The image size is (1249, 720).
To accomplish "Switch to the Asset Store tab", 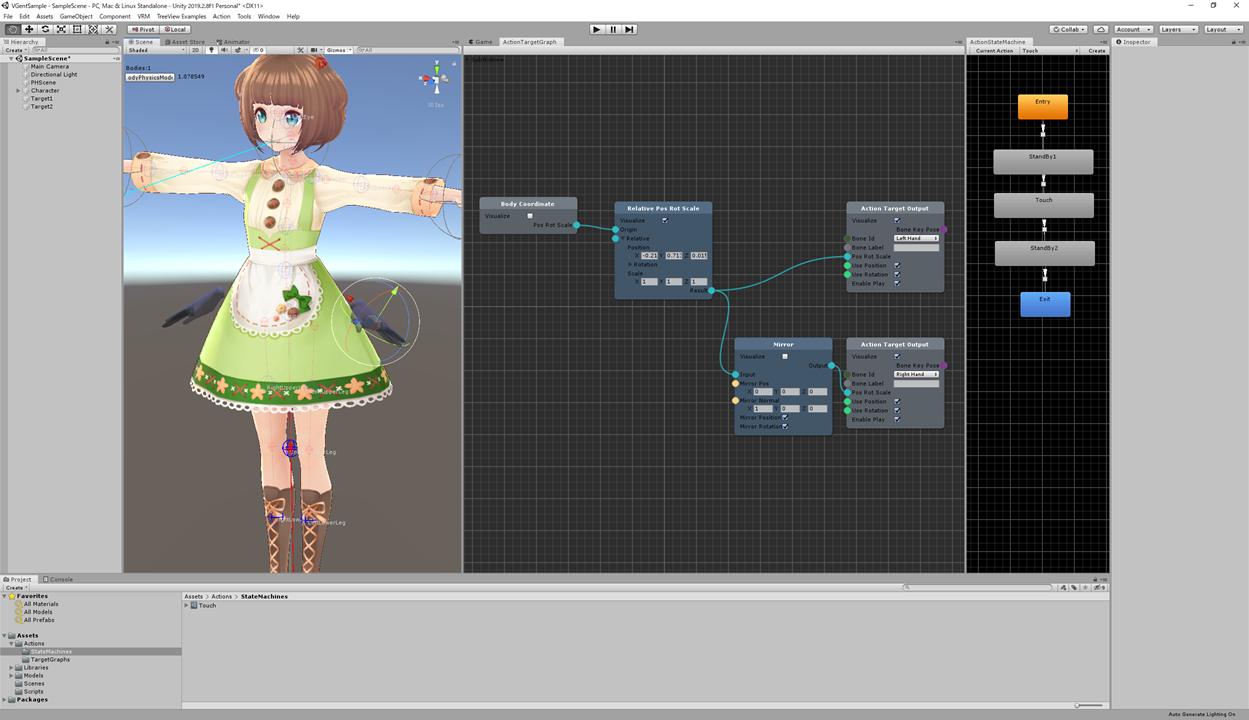I will click(x=187, y=42).
